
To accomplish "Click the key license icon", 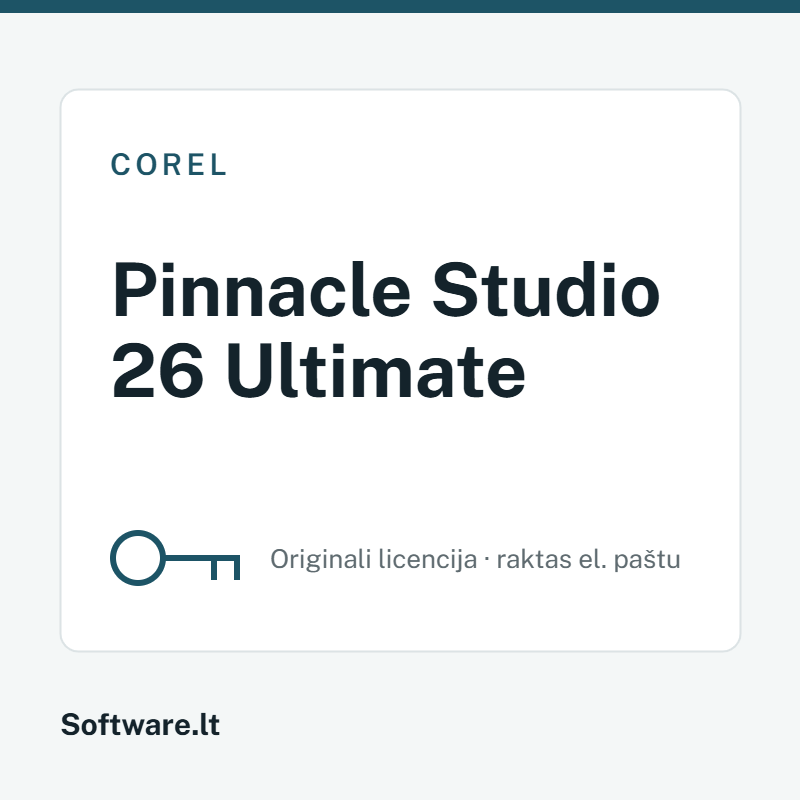I will click(175, 558).
